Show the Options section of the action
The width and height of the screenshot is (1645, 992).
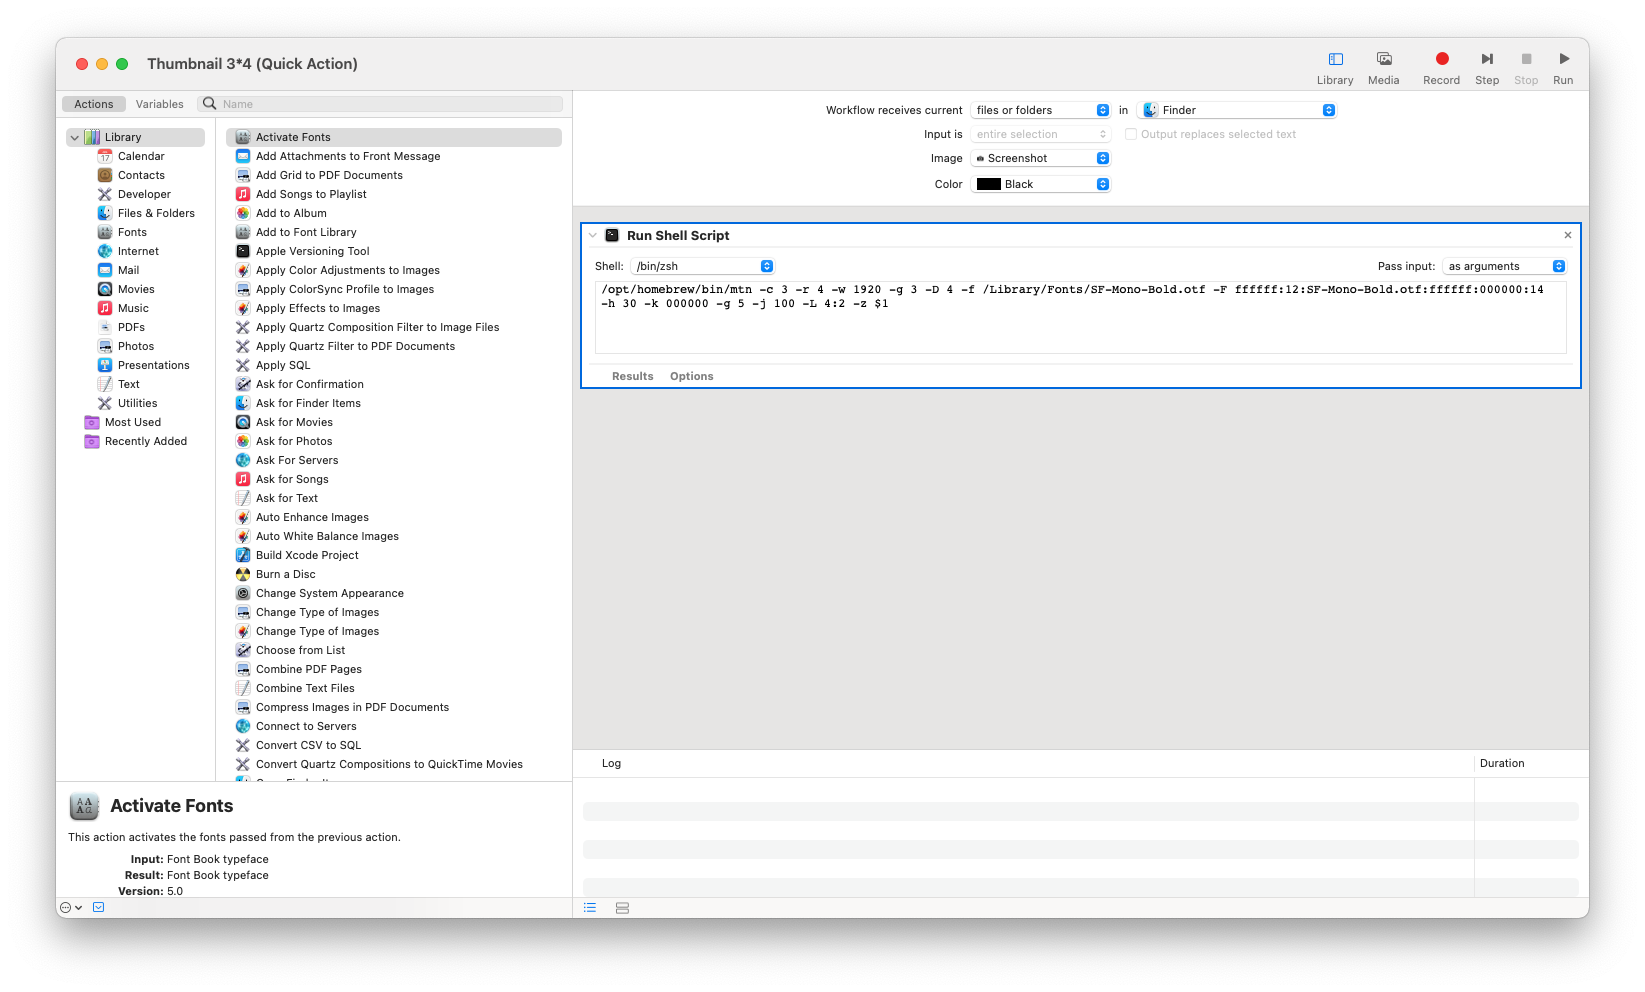691,376
